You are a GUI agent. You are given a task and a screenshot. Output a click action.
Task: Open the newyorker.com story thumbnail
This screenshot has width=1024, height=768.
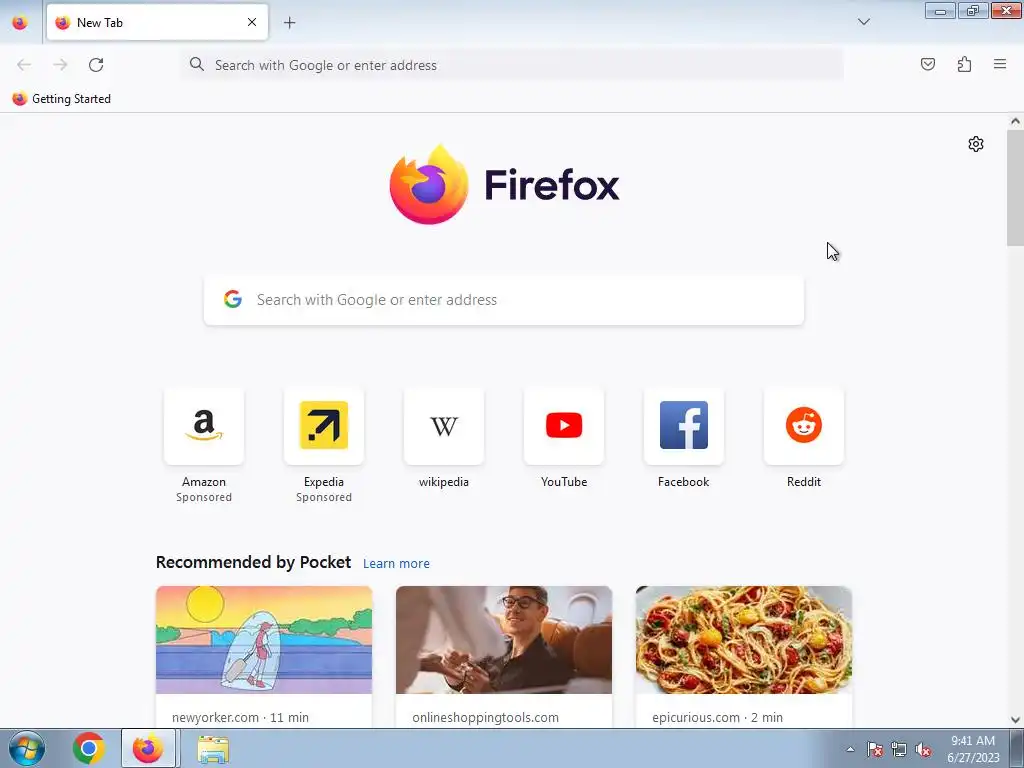264,640
